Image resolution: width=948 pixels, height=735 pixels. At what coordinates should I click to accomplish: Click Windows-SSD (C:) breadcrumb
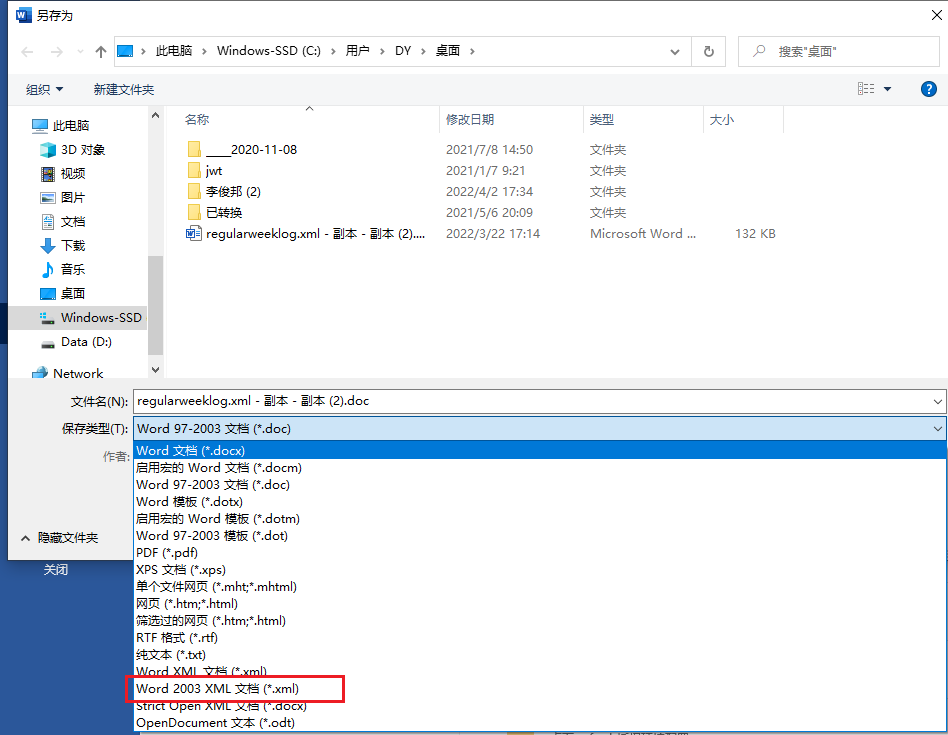click(269, 51)
